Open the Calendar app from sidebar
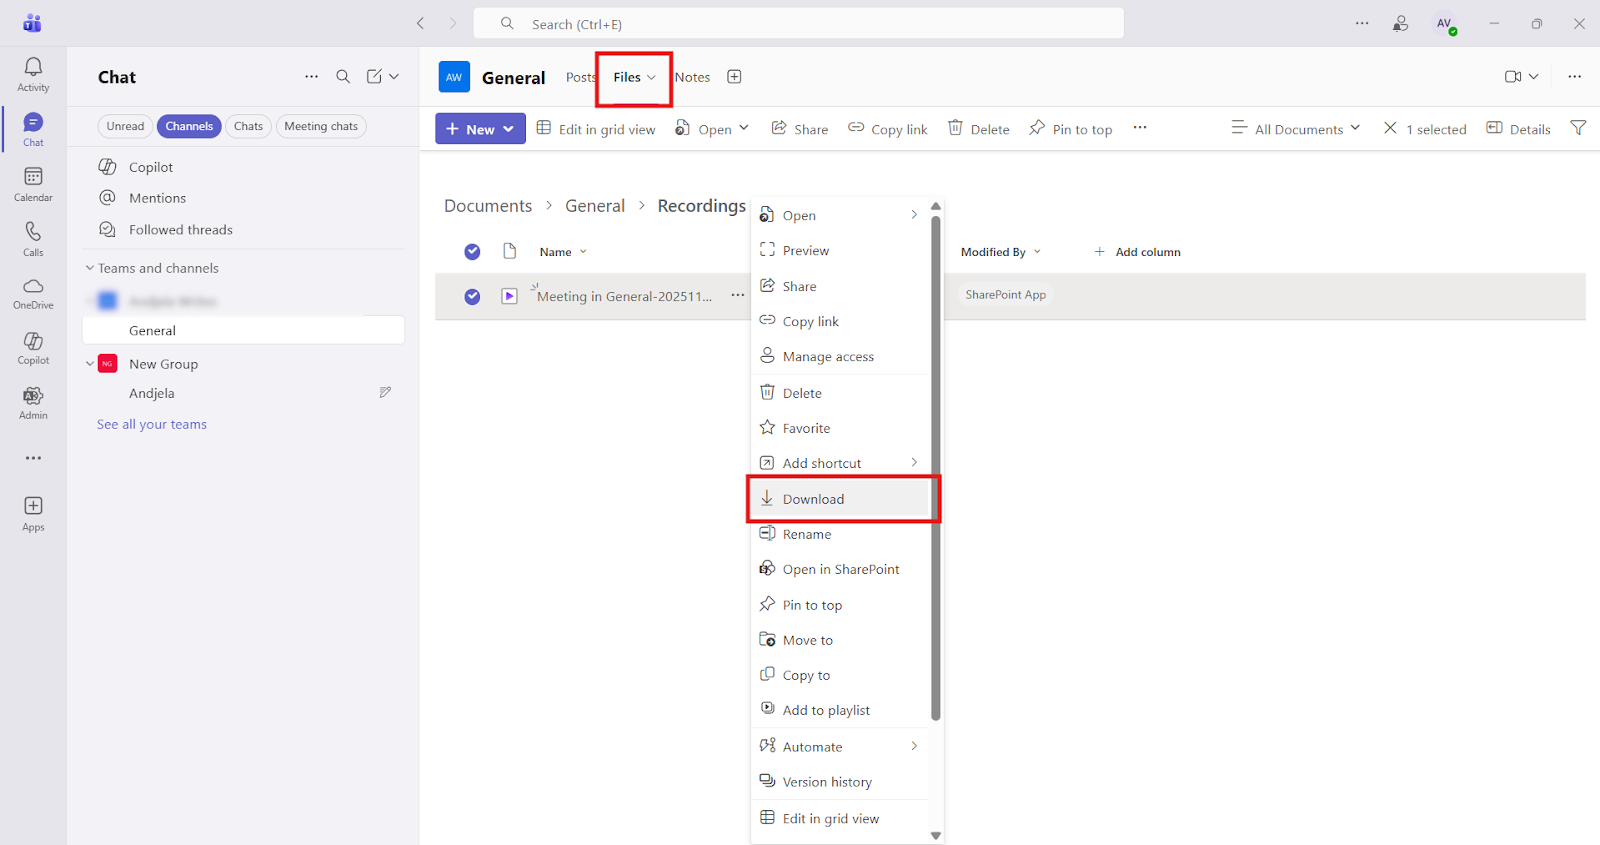Screen dimensions: 1600x845 (x=33, y=184)
